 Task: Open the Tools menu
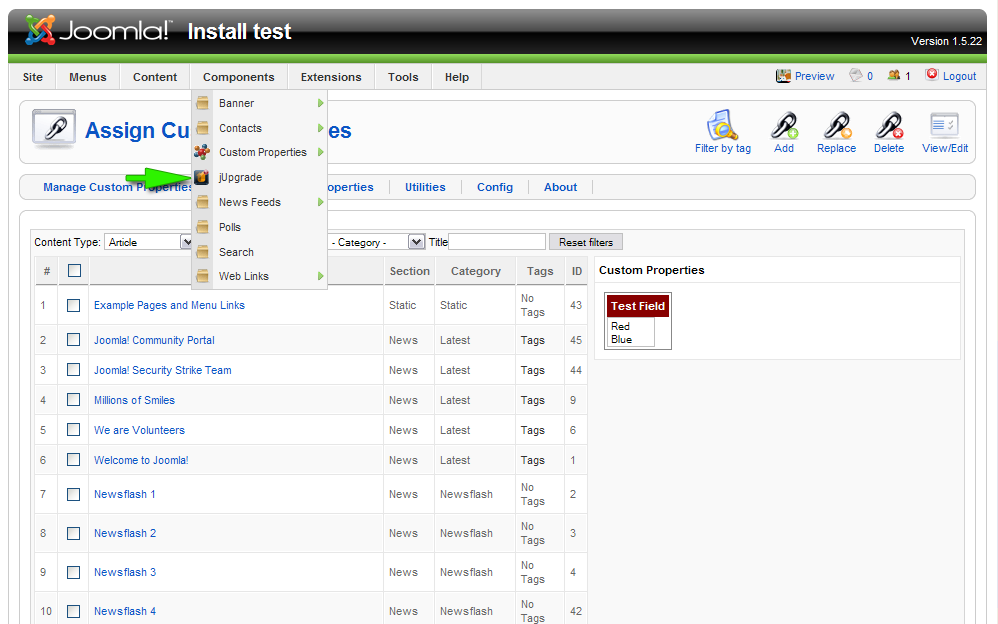click(403, 77)
